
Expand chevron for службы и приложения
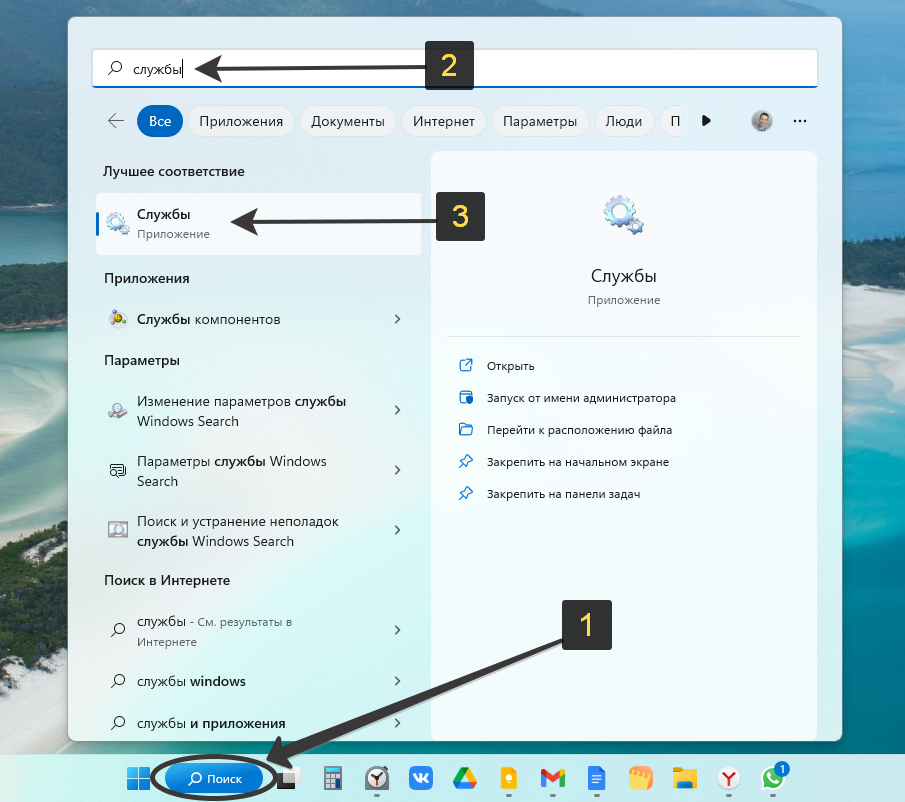point(397,723)
